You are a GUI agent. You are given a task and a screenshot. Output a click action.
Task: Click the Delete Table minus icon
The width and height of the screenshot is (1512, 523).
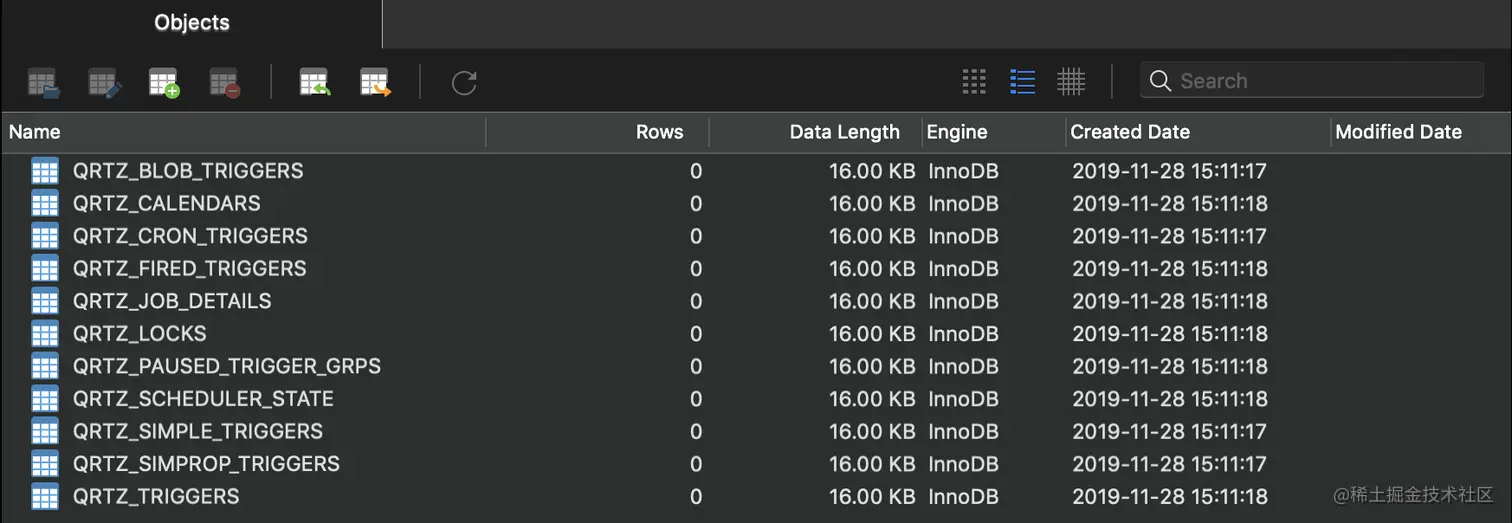coord(225,82)
